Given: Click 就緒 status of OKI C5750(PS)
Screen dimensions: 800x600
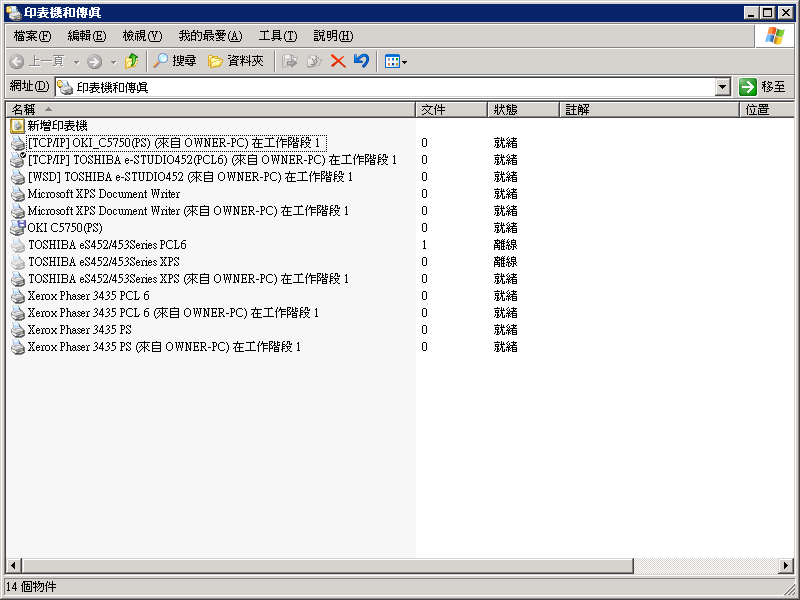Looking at the screenshot, I should point(506,228).
